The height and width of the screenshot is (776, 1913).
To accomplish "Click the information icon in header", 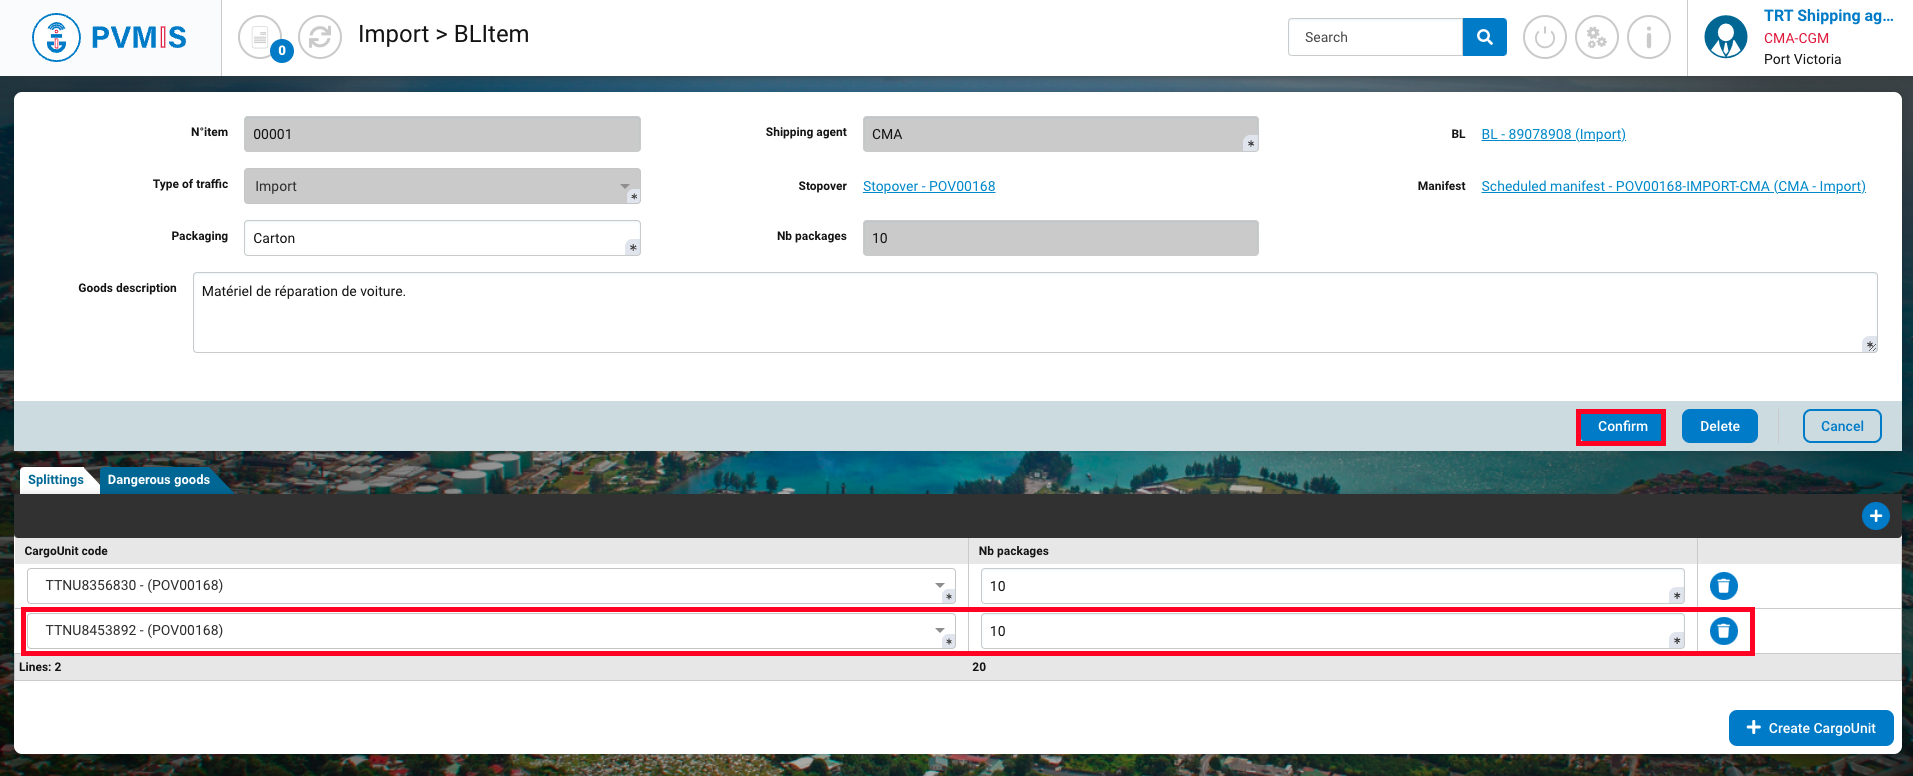I will pos(1648,38).
